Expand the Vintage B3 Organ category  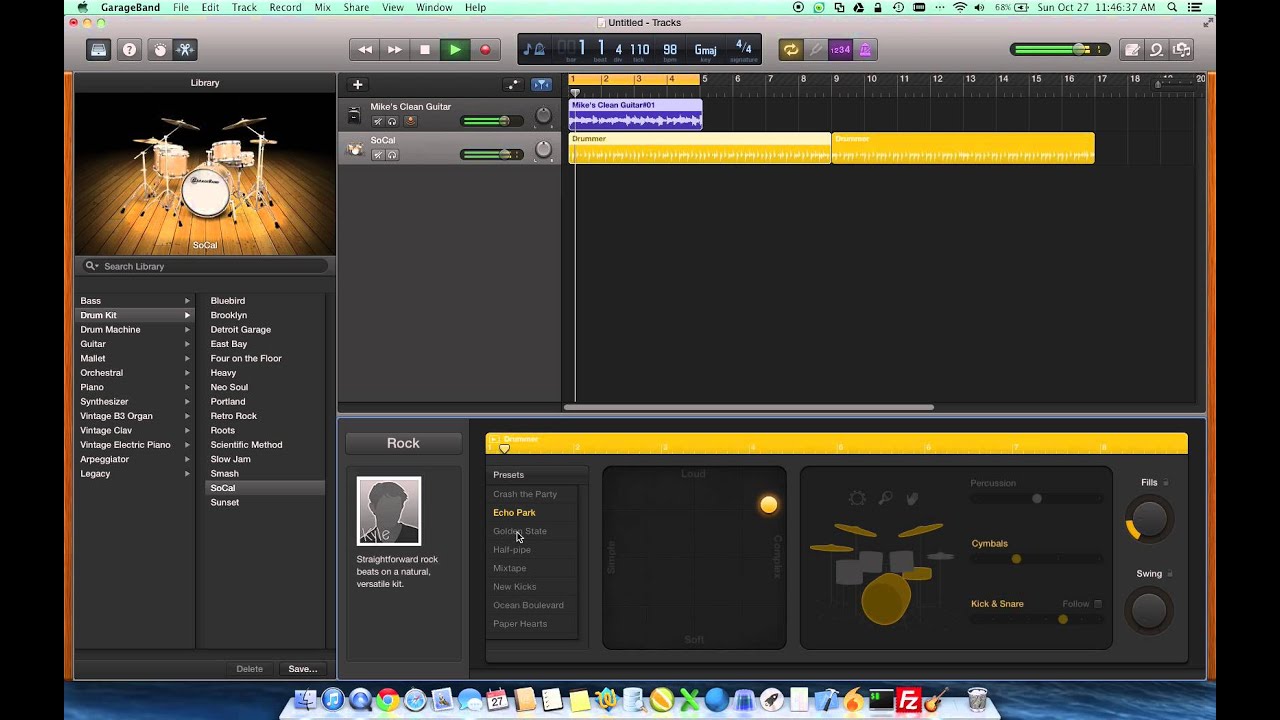tap(187, 416)
